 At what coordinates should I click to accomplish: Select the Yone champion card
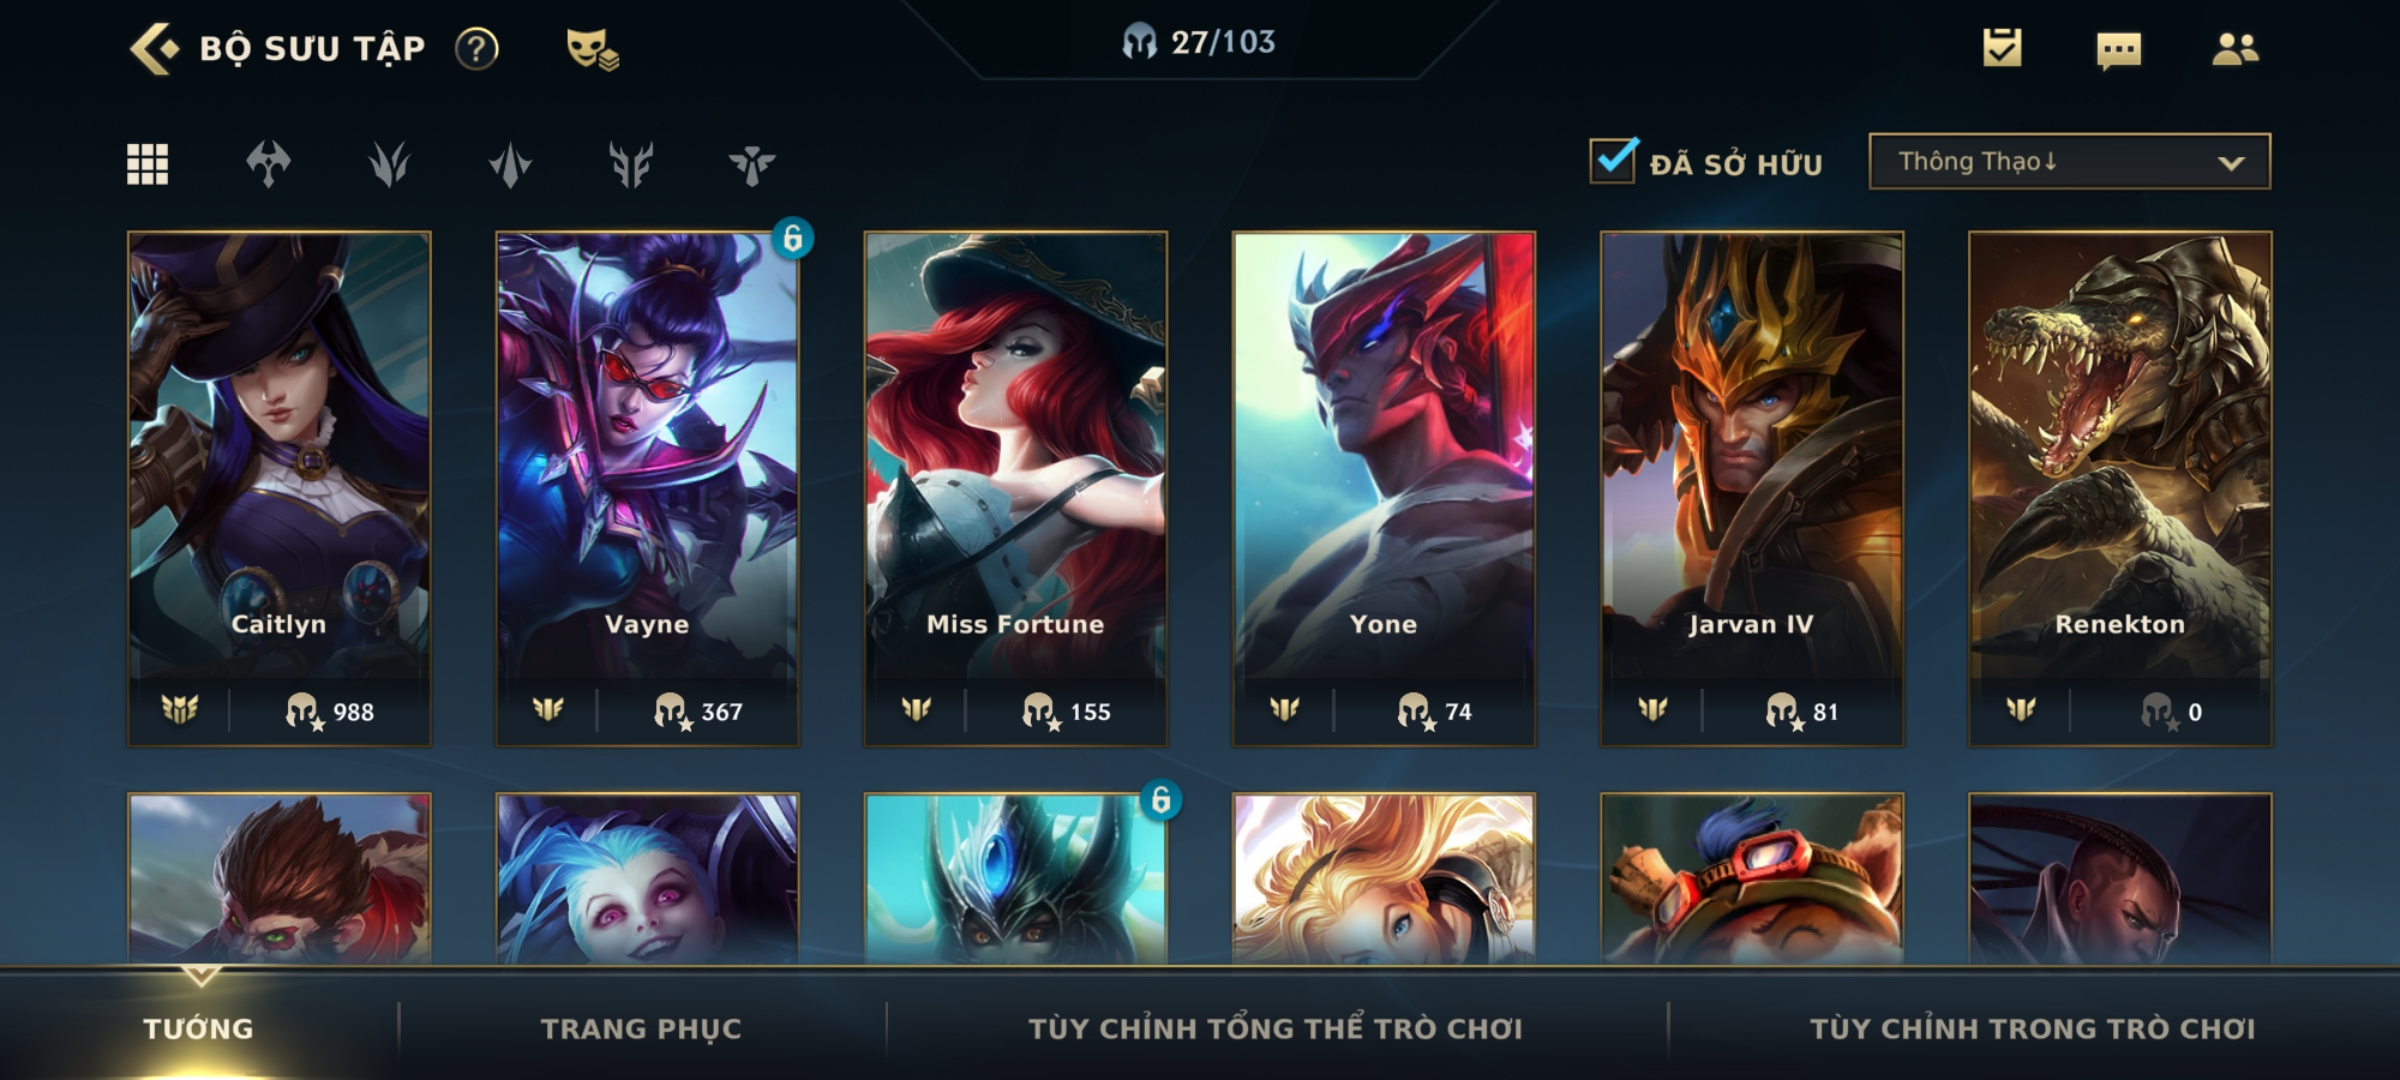(1384, 489)
